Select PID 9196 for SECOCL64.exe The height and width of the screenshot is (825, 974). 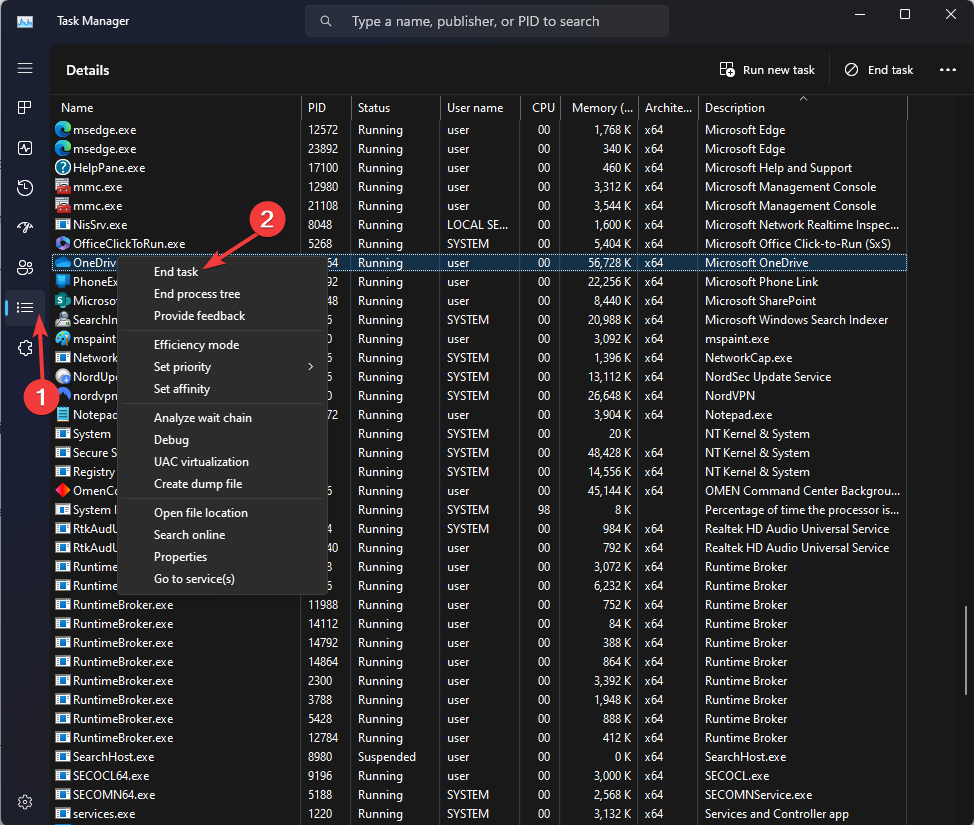(322, 775)
